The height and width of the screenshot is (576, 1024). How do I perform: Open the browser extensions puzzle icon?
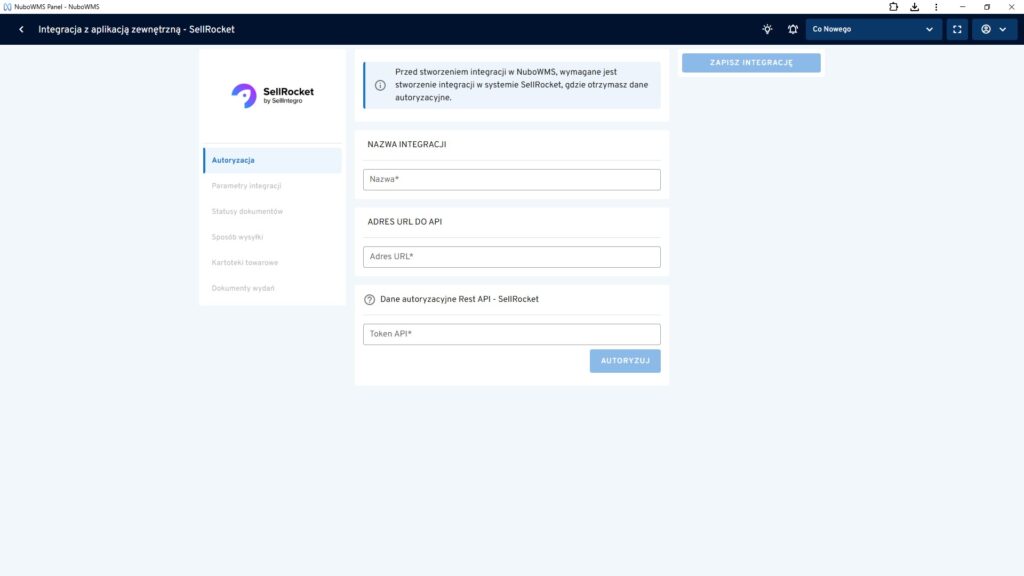pyautogui.click(x=893, y=7)
